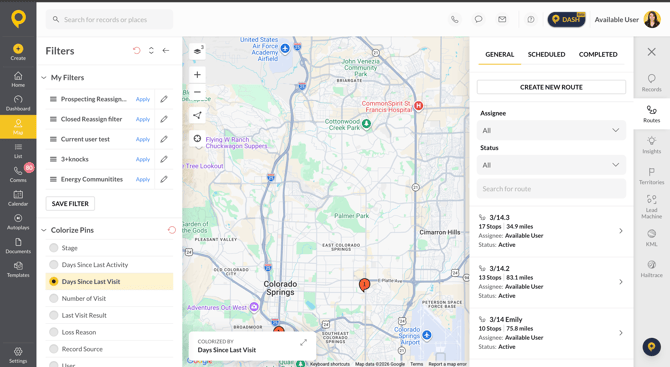Select Days Since Last Visit radio
Viewport: 670px width, 367px height.
coord(53,281)
